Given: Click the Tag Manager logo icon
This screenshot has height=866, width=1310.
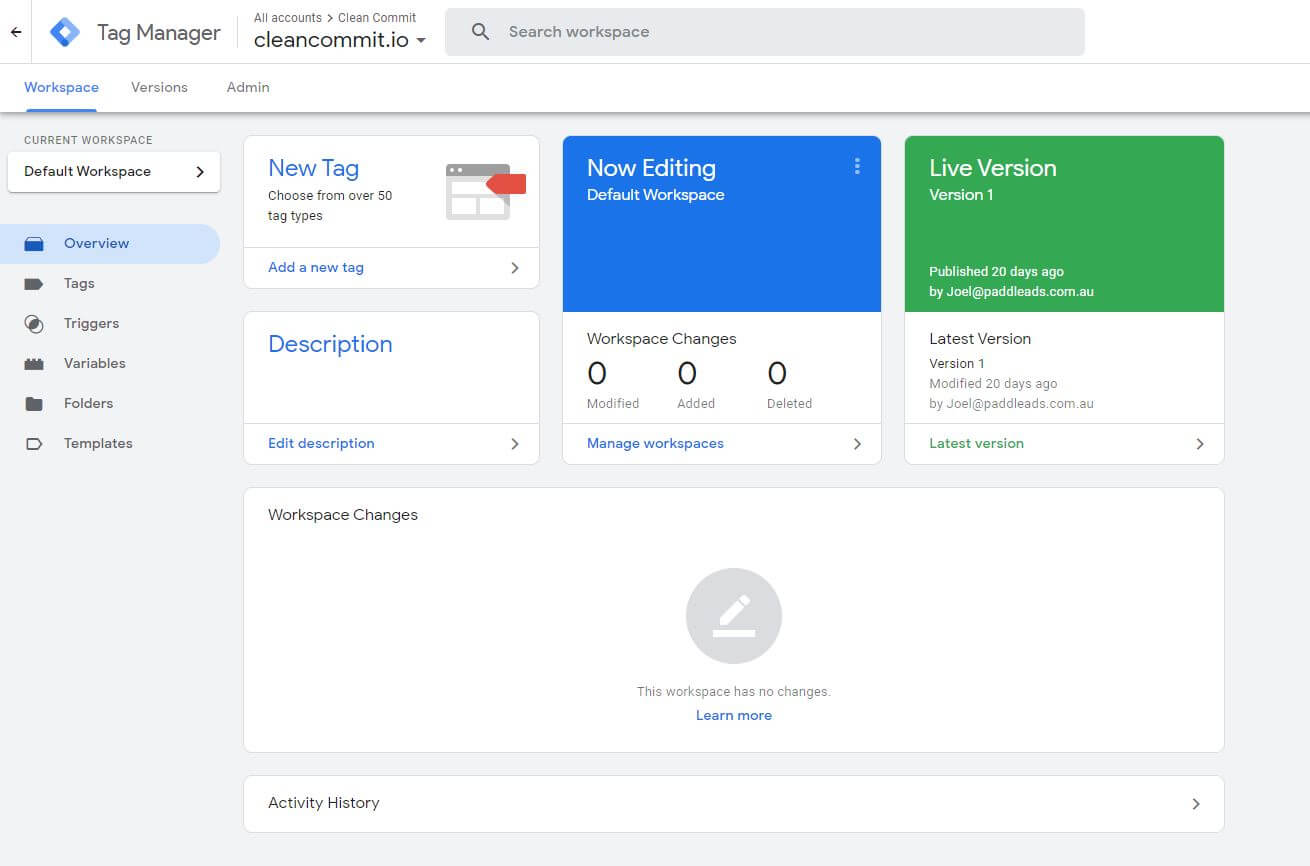Looking at the screenshot, I should click(65, 32).
